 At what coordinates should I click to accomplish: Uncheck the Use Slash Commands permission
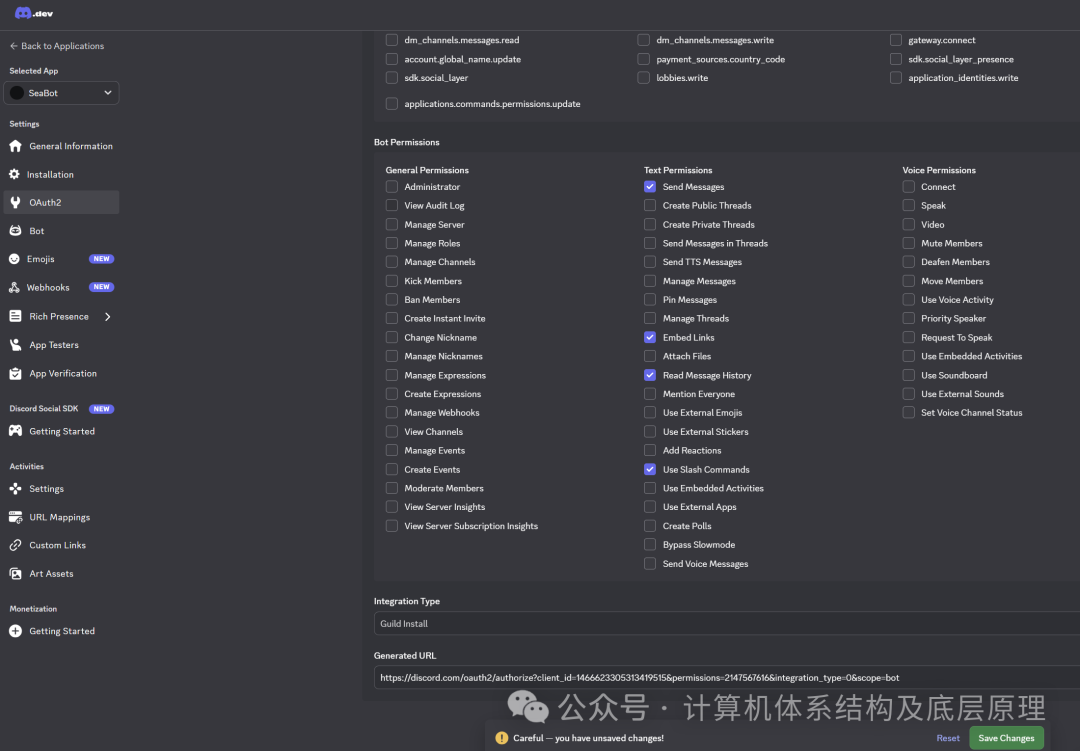tap(650, 469)
